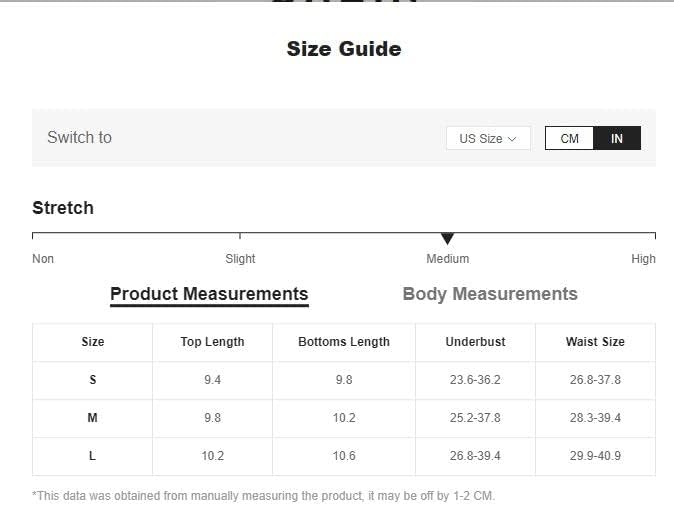Click the Top Length column header
The height and width of the screenshot is (506, 674).
(x=212, y=342)
